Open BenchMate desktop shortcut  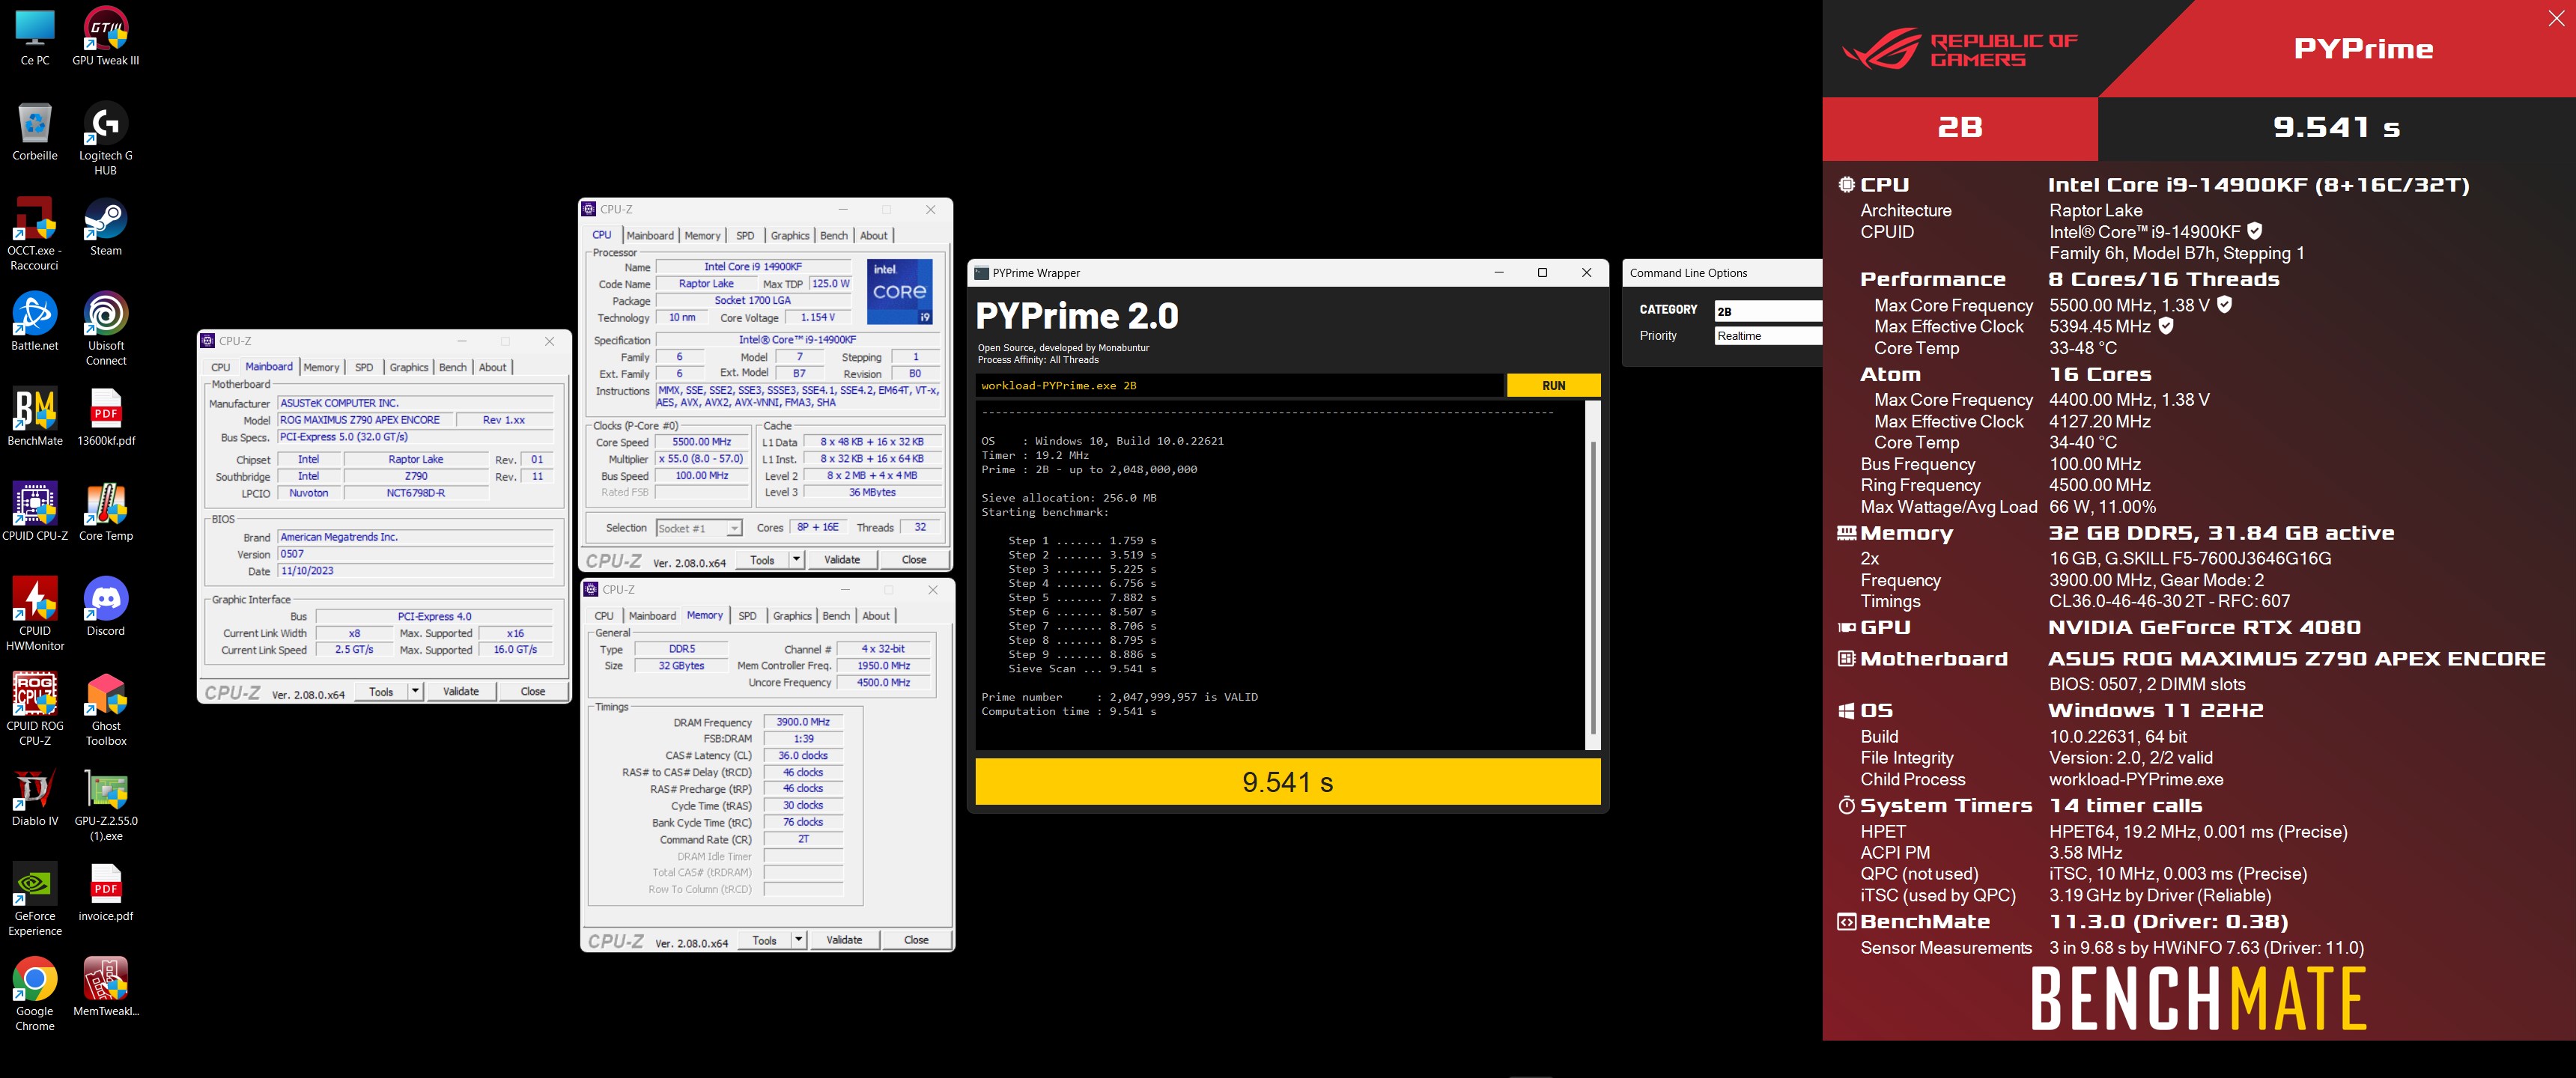pos(35,416)
